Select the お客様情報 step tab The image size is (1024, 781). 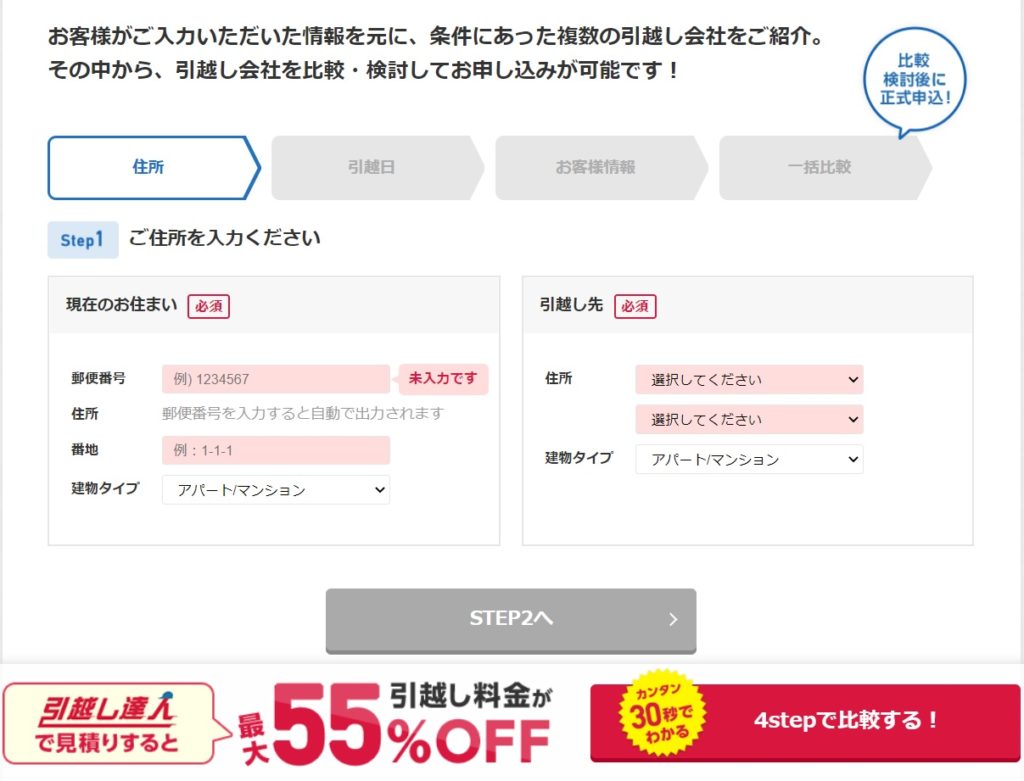[x=601, y=167]
